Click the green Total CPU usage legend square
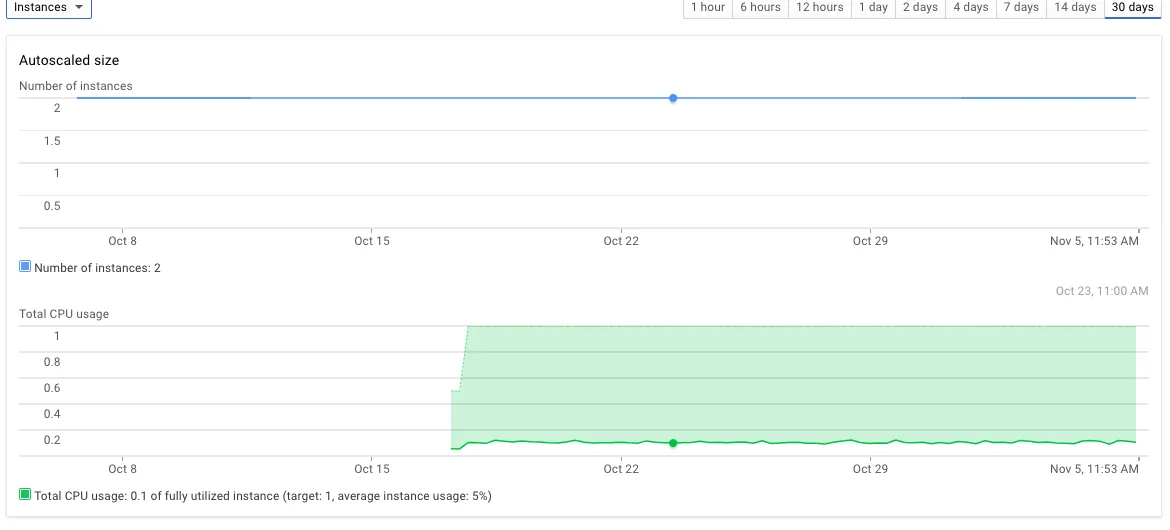The image size is (1170, 530). point(25,494)
